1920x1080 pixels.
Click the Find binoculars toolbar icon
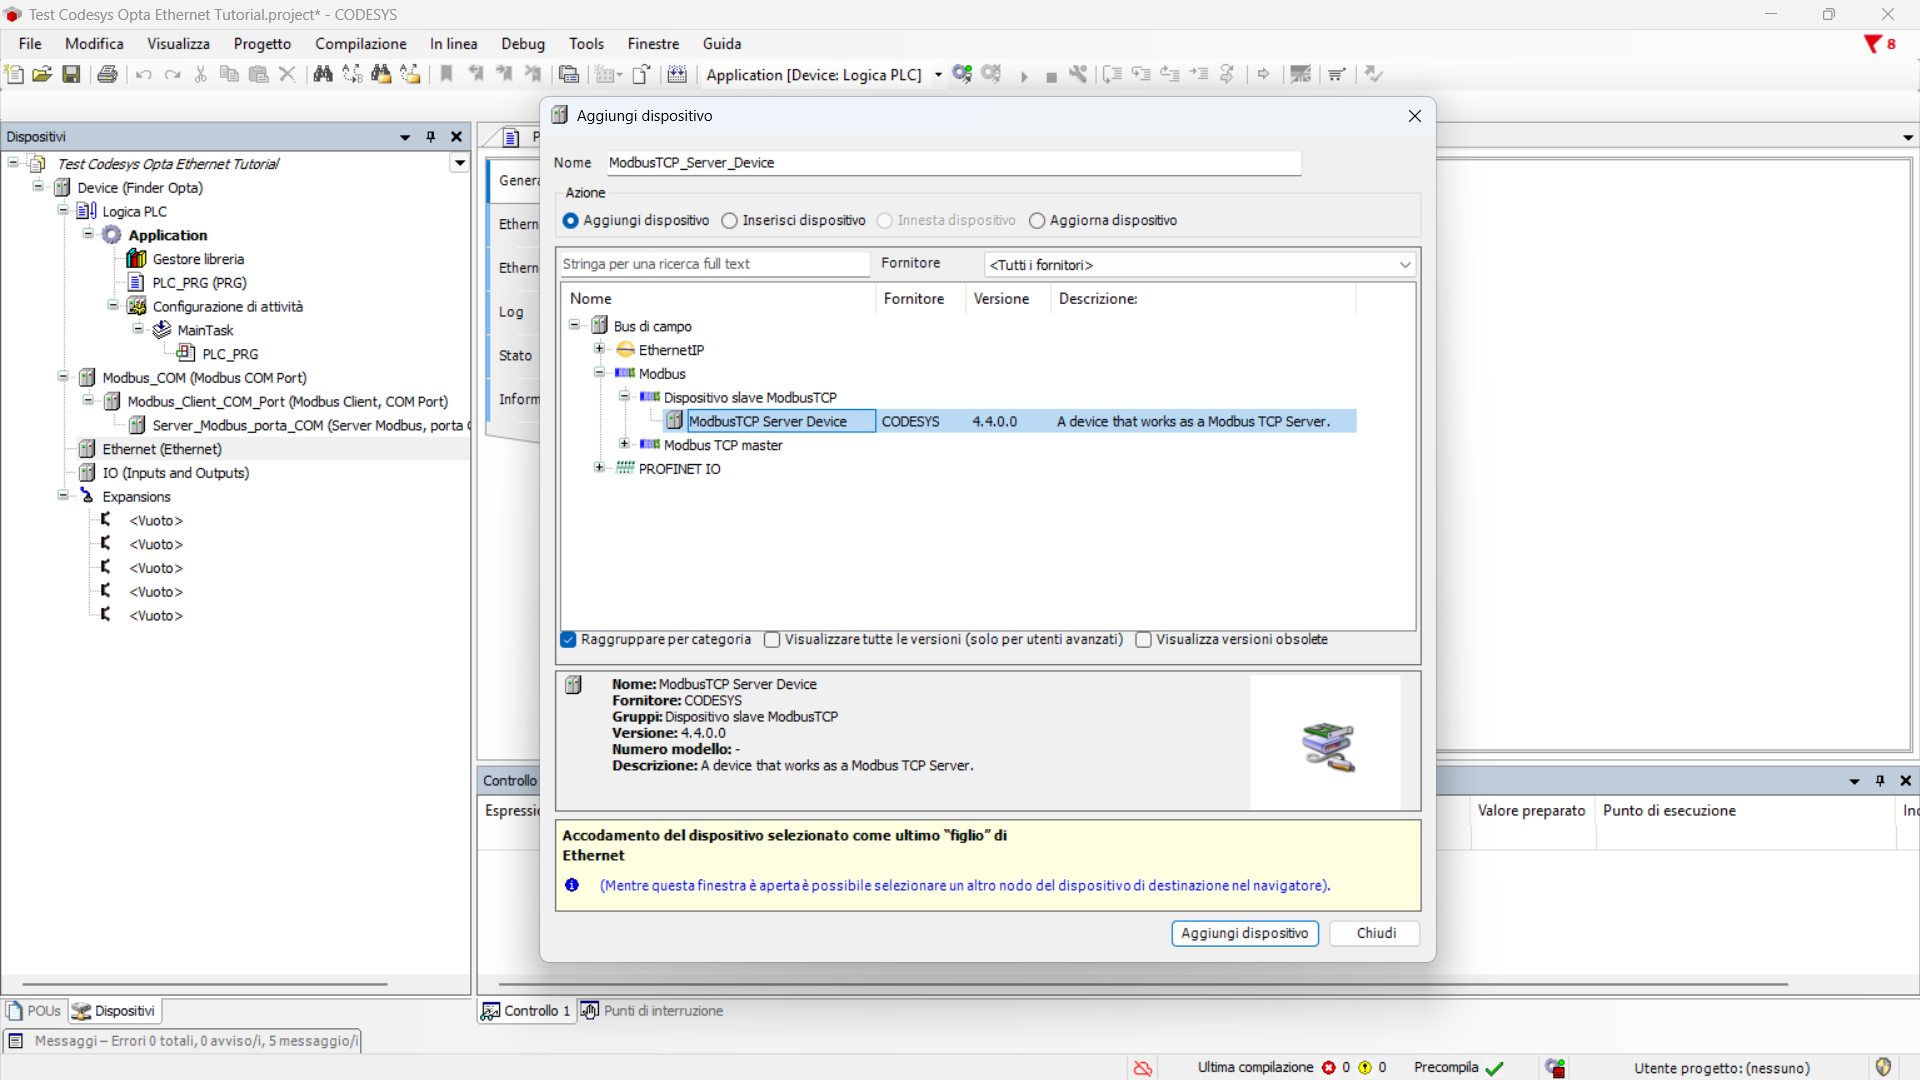click(x=322, y=74)
